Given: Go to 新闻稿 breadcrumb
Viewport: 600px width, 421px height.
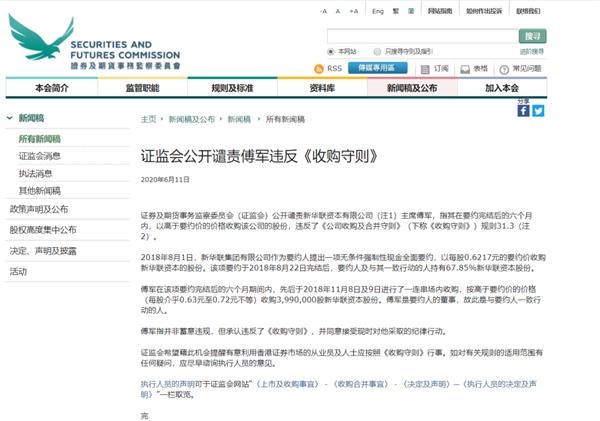Looking at the screenshot, I should [x=239, y=119].
